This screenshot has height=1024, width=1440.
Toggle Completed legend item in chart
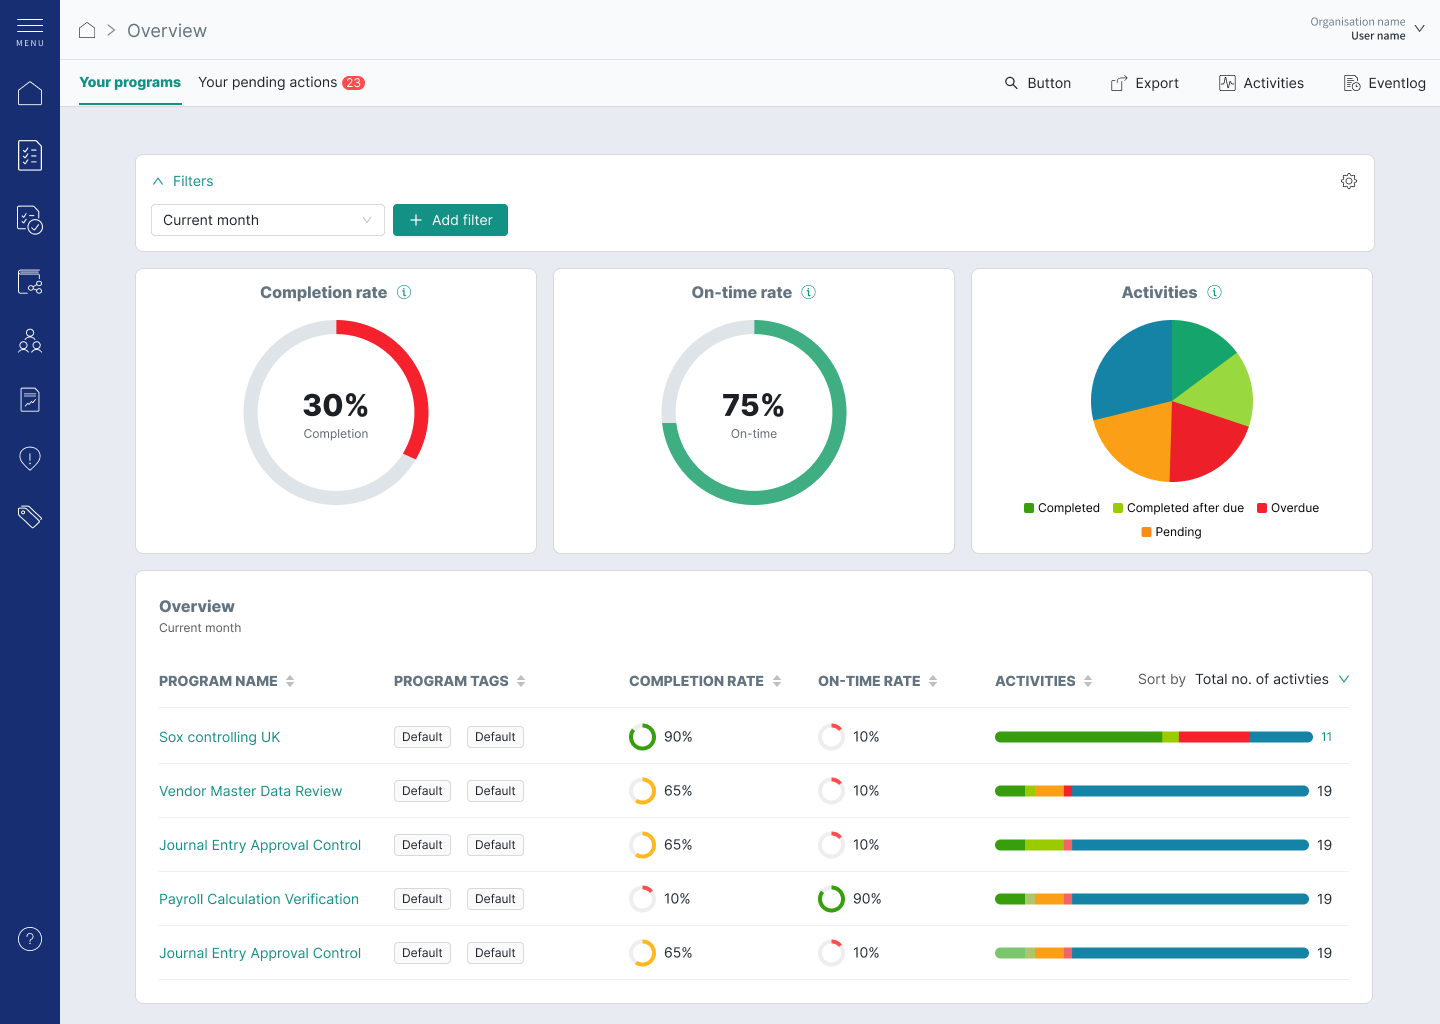[1061, 508]
